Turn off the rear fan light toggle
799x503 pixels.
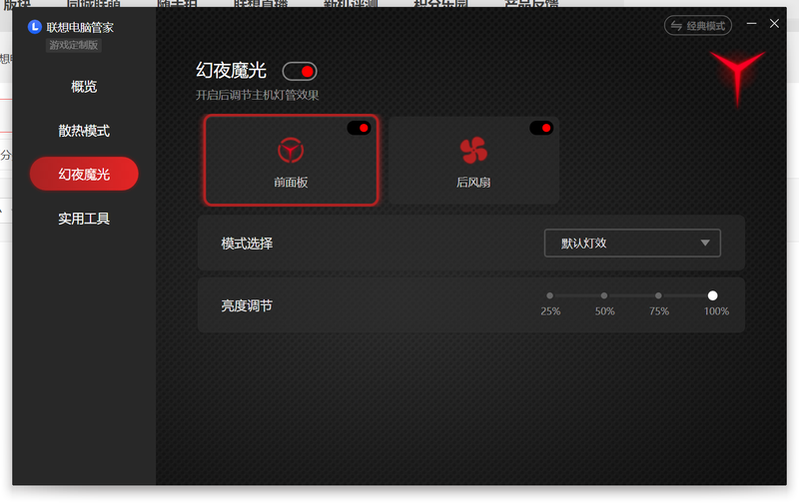tap(541, 128)
